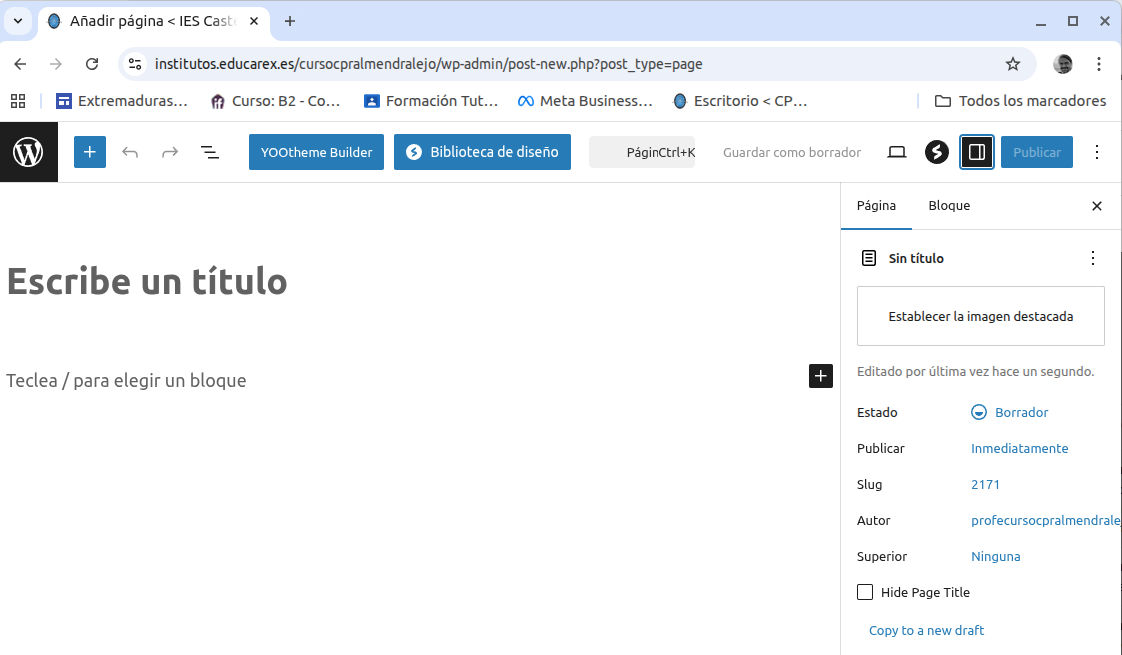
Task: Open the desktop preview view icon
Action: (x=897, y=152)
